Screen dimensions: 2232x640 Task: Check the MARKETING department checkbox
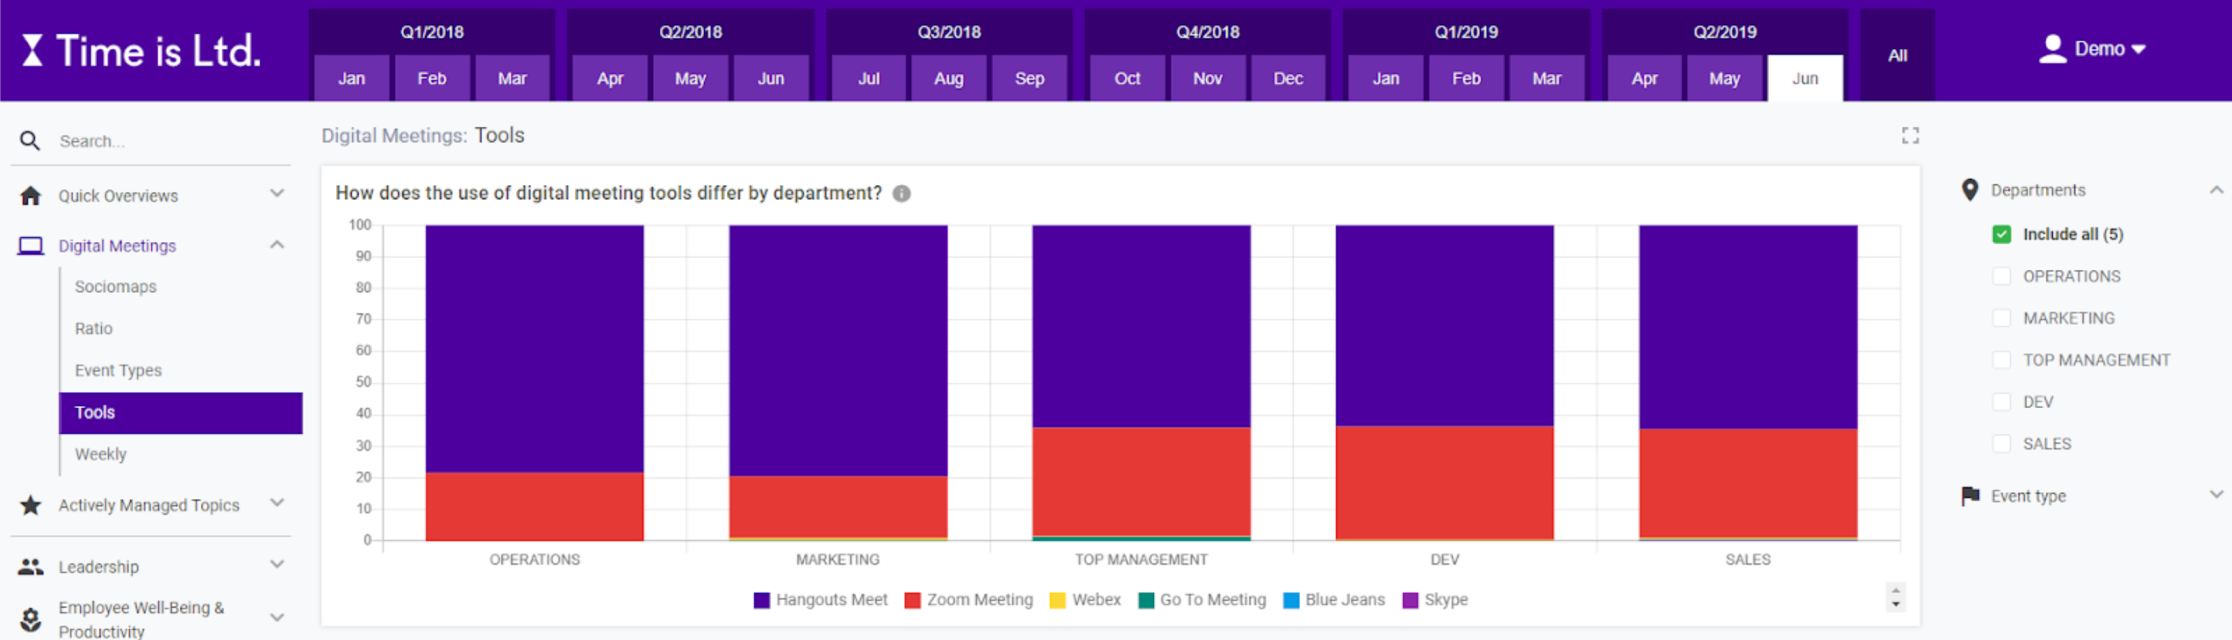pos(2001,318)
